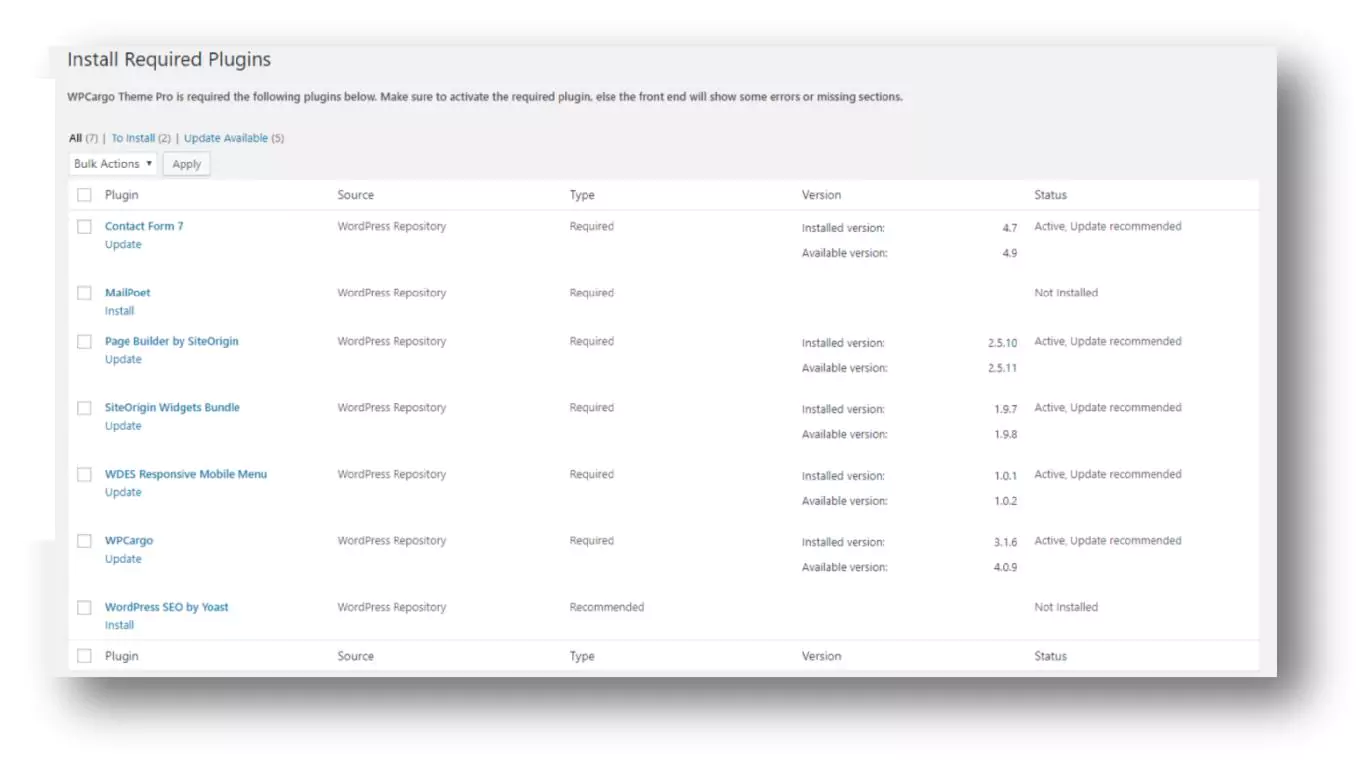Click the Recommended type for Yoast SEO
This screenshot has height=770, width=1370.
pyautogui.click(x=607, y=607)
